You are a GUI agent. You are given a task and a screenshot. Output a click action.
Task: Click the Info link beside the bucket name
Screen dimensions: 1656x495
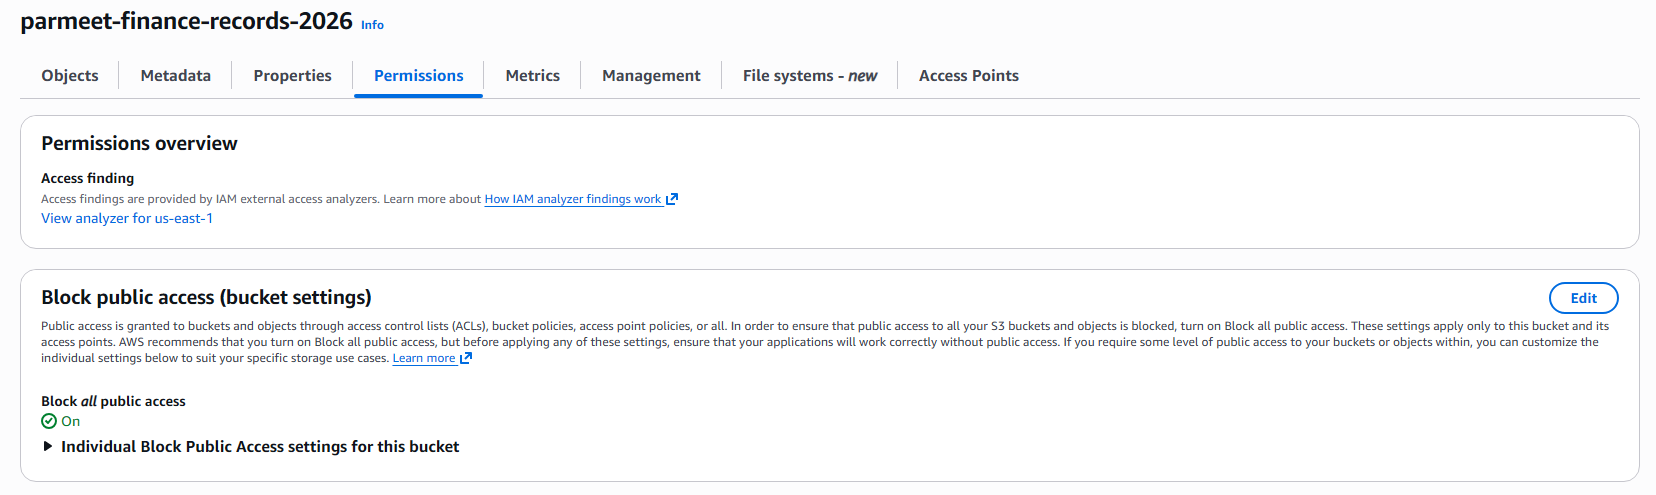click(372, 25)
